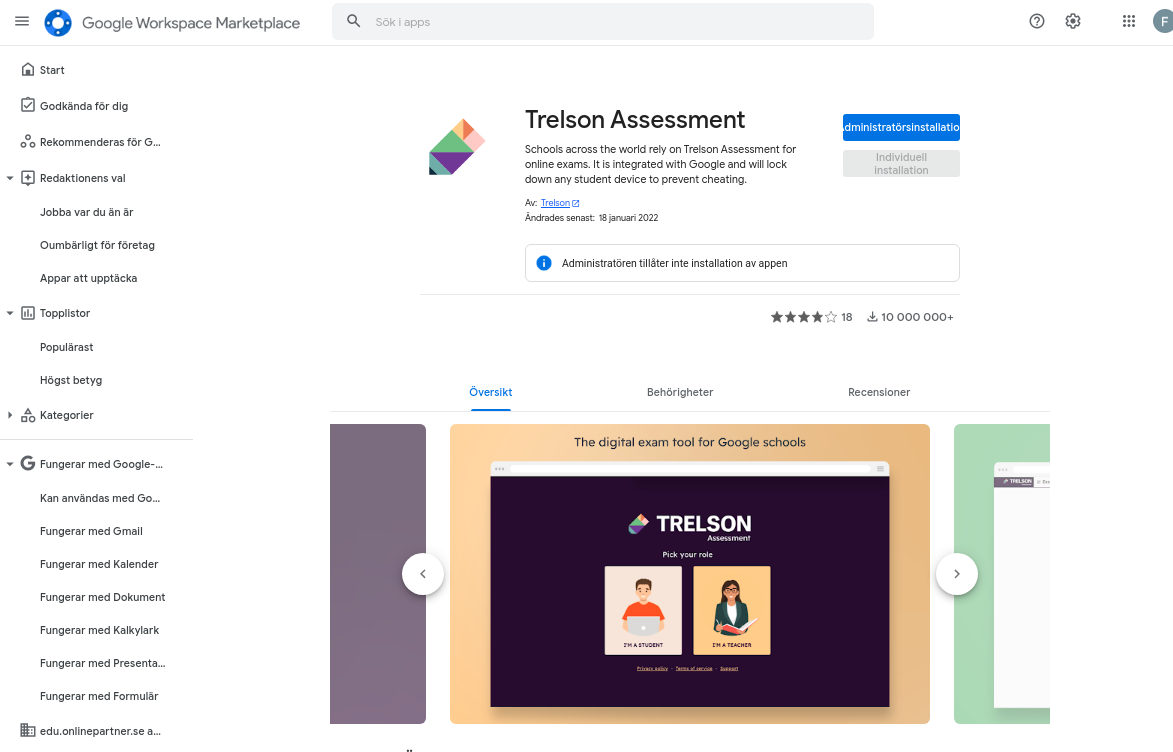Open Fungerar med Formulär

pos(97,695)
